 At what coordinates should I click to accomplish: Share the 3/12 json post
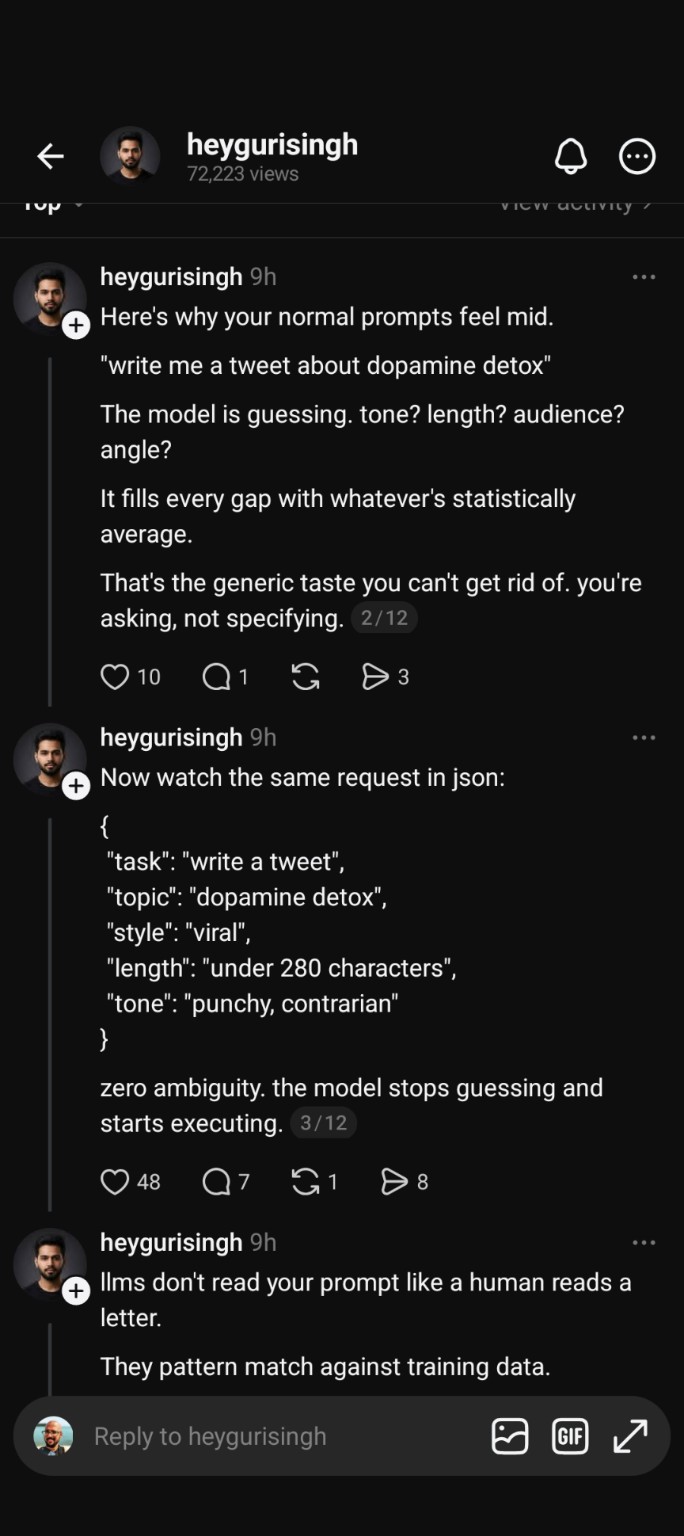tap(395, 1182)
